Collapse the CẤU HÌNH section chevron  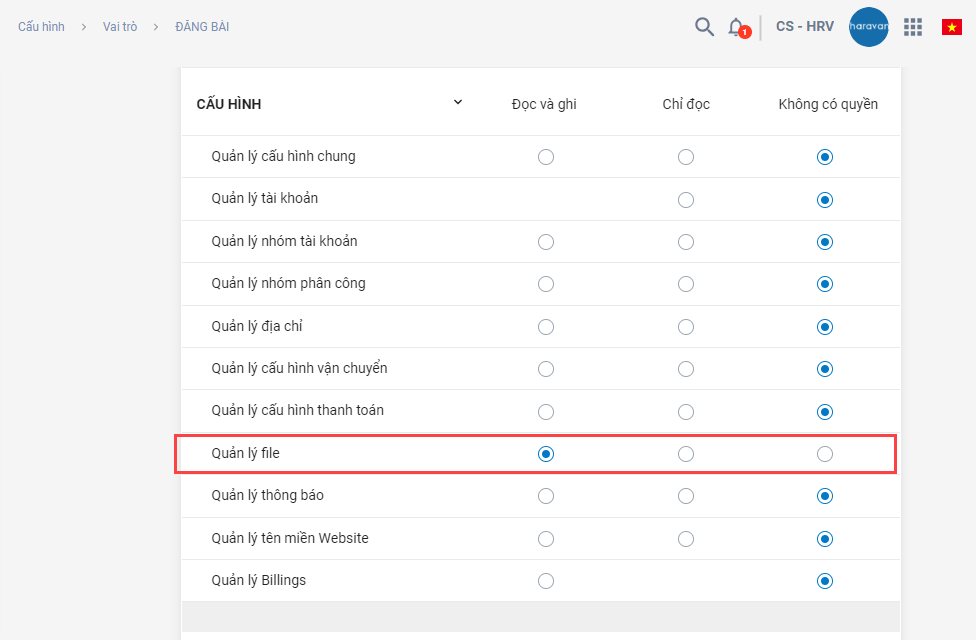click(458, 102)
